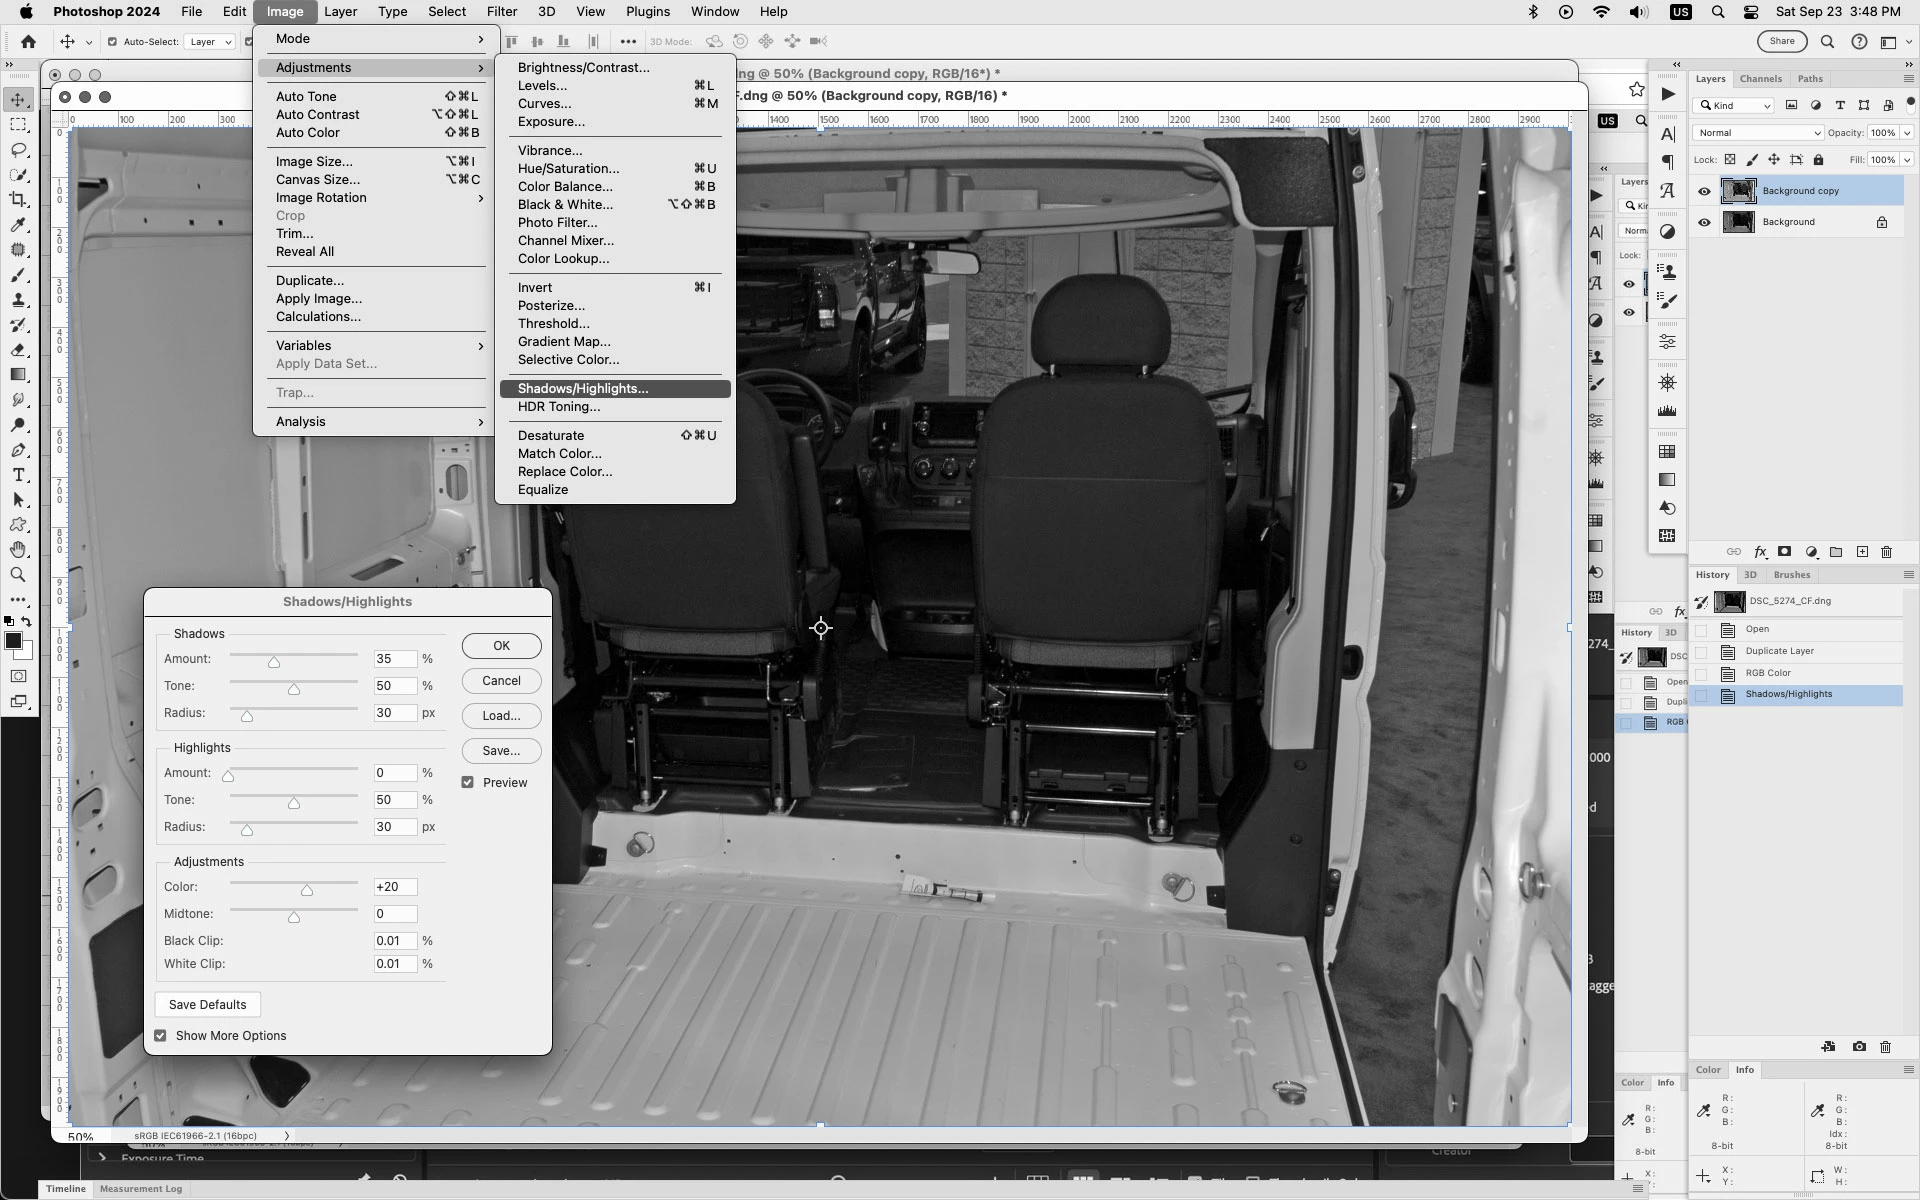Open the Opacity dropdown arrow

point(1907,133)
